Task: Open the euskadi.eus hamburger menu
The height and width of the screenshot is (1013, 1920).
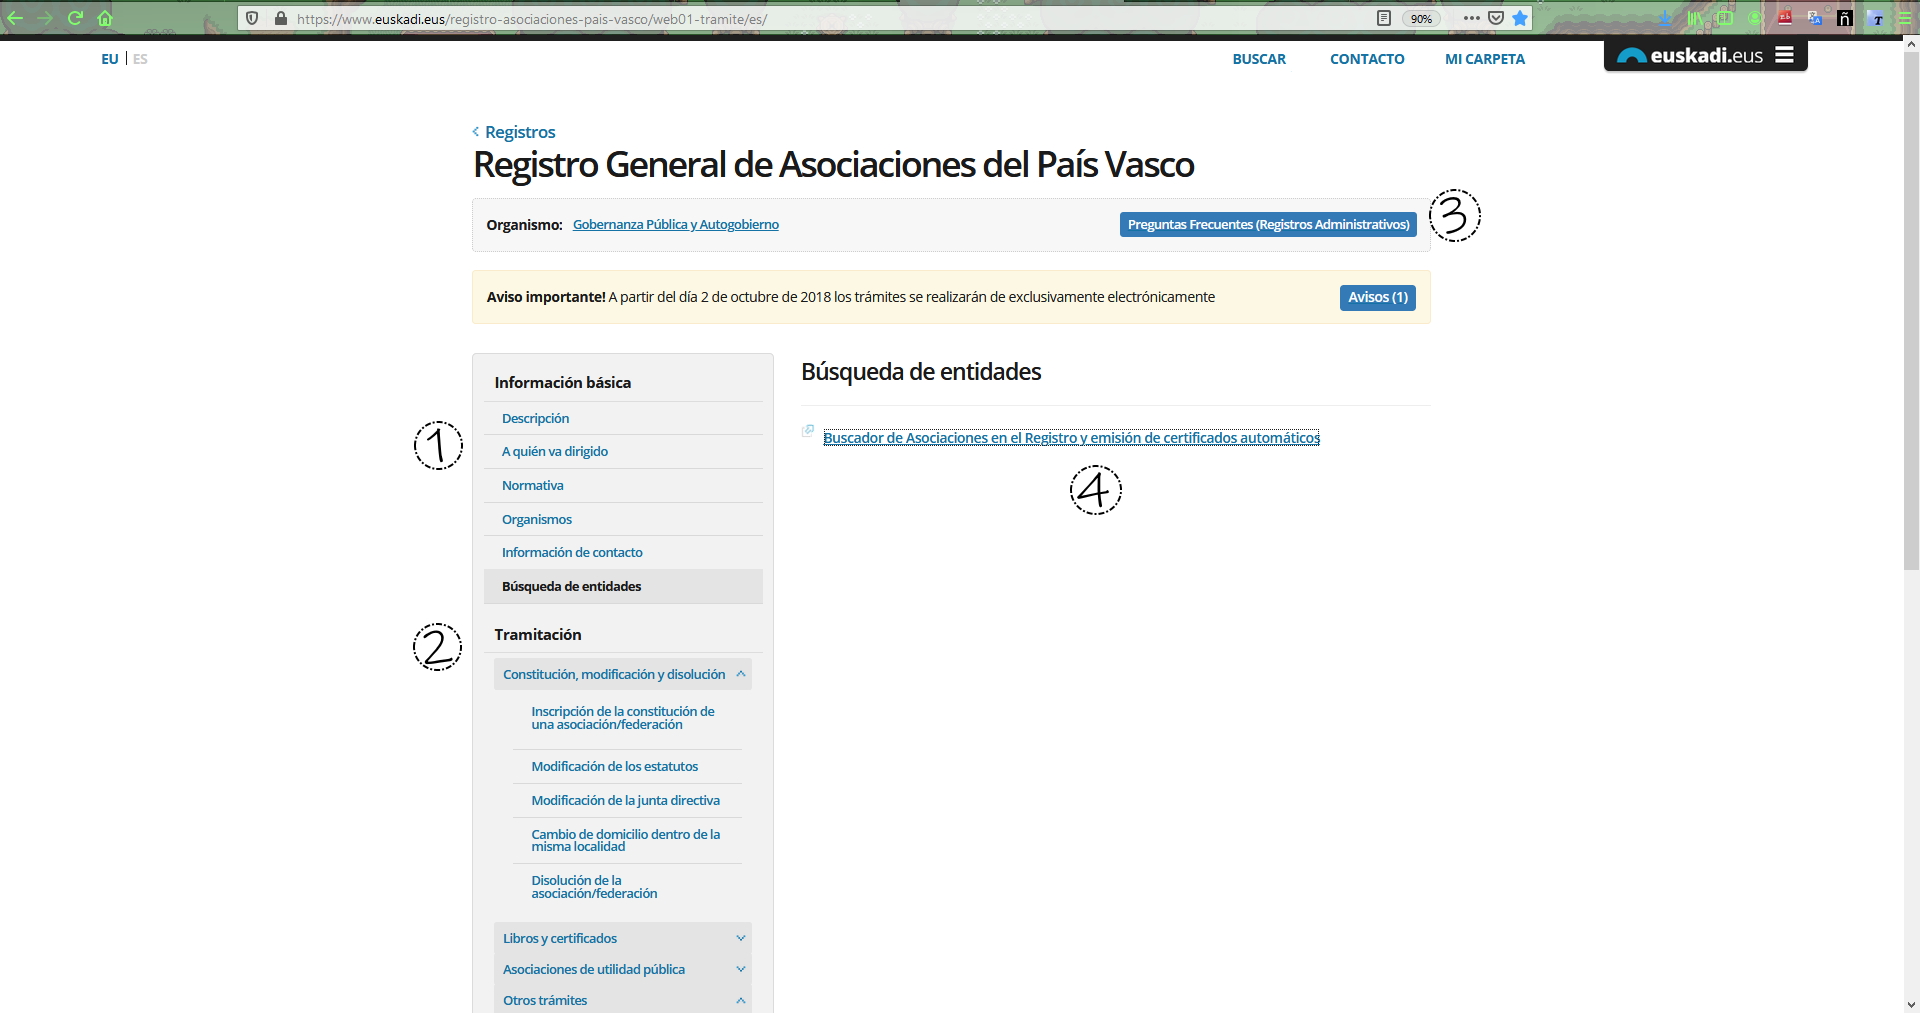Action: [1784, 56]
